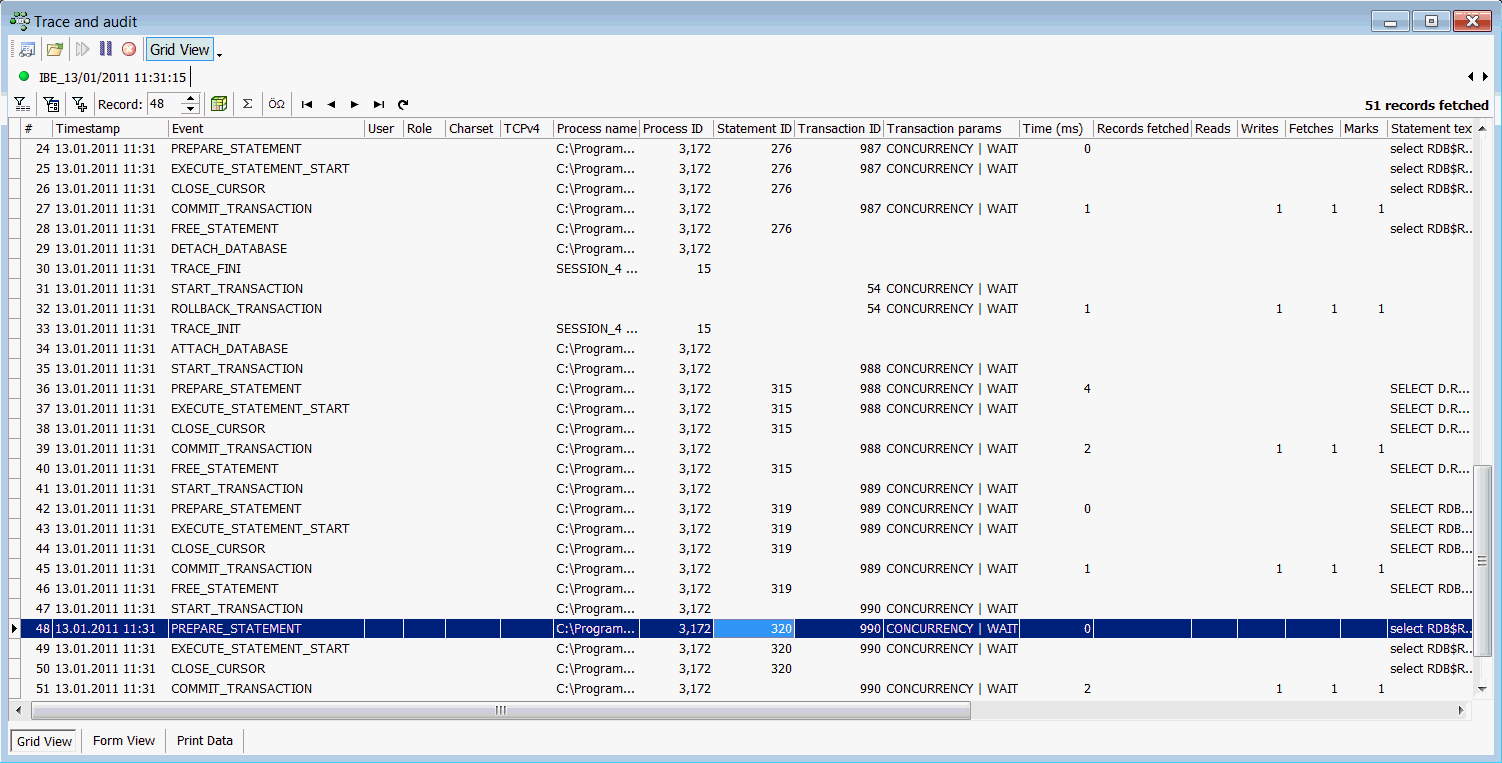
Task: Open the Grid View dropdown arrow
Action: point(220,53)
